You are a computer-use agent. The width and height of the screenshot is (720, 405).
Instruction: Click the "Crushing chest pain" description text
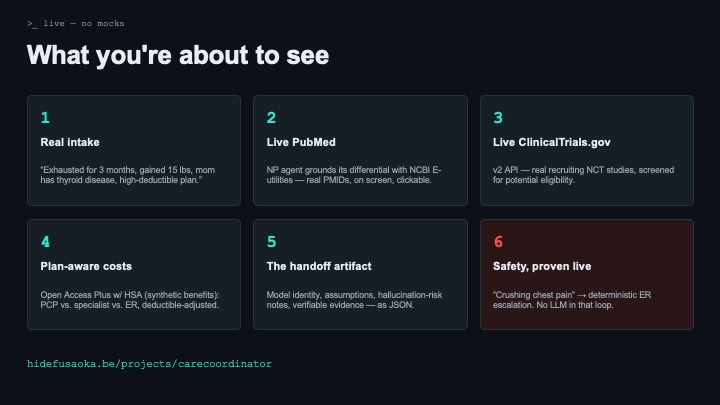click(572, 300)
